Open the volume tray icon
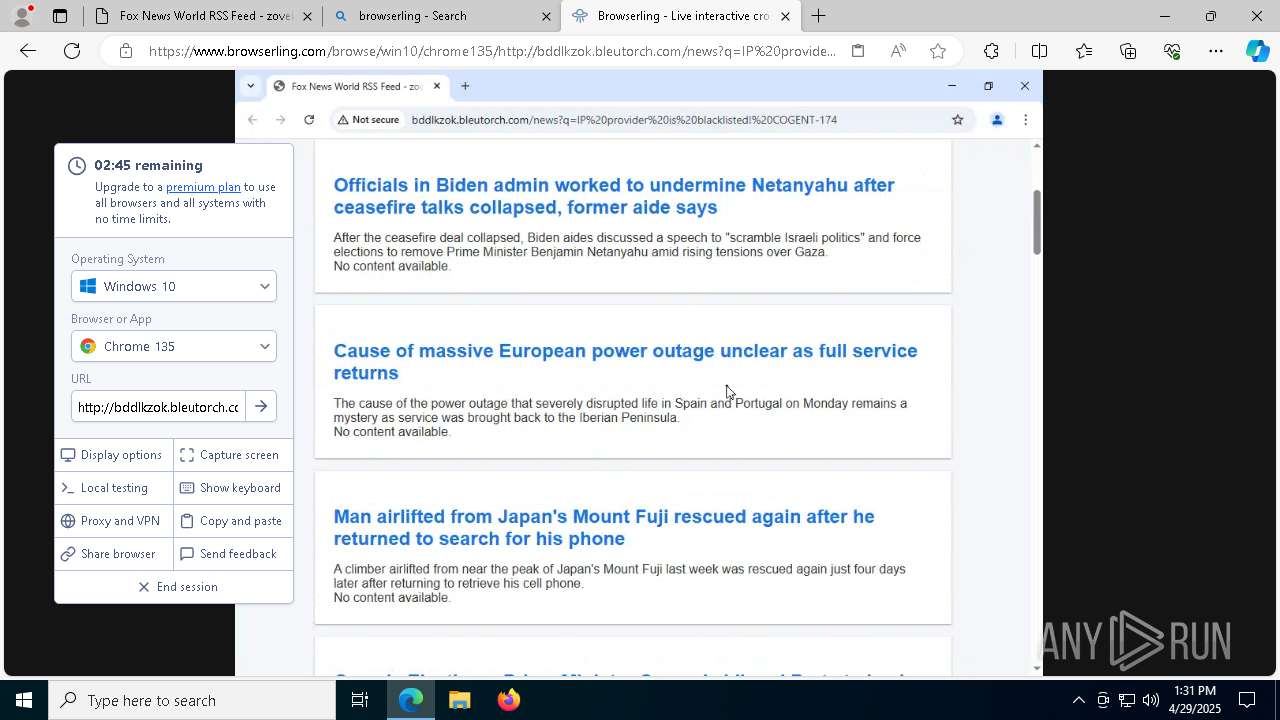Image resolution: width=1280 pixels, height=720 pixels. 1151,700
